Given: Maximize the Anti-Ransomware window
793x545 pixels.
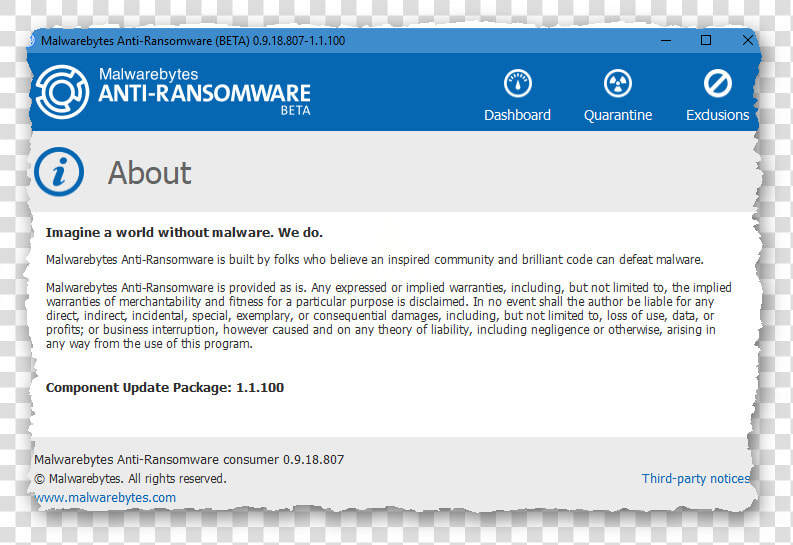Looking at the screenshot, I should tap(706, 40).
